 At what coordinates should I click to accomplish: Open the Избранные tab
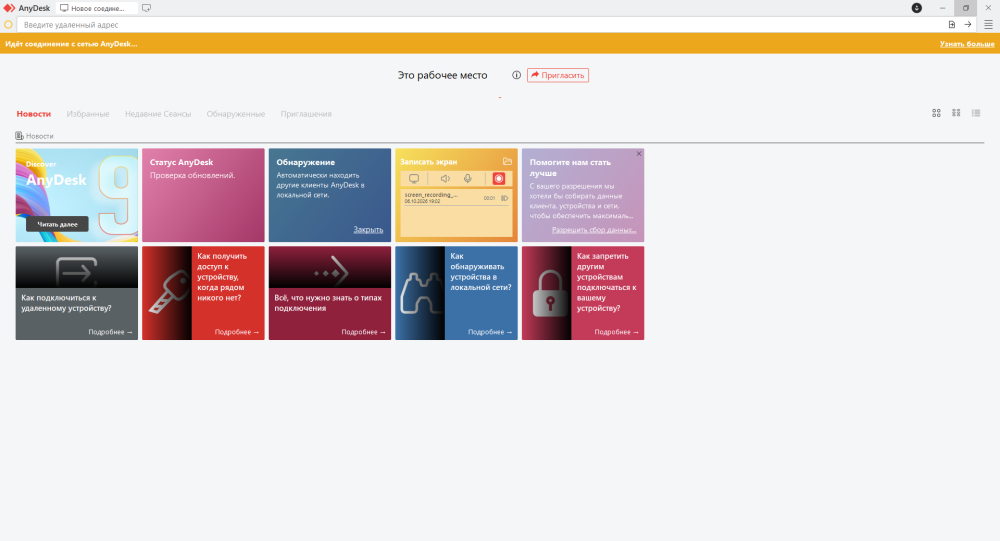pos(88,114)
